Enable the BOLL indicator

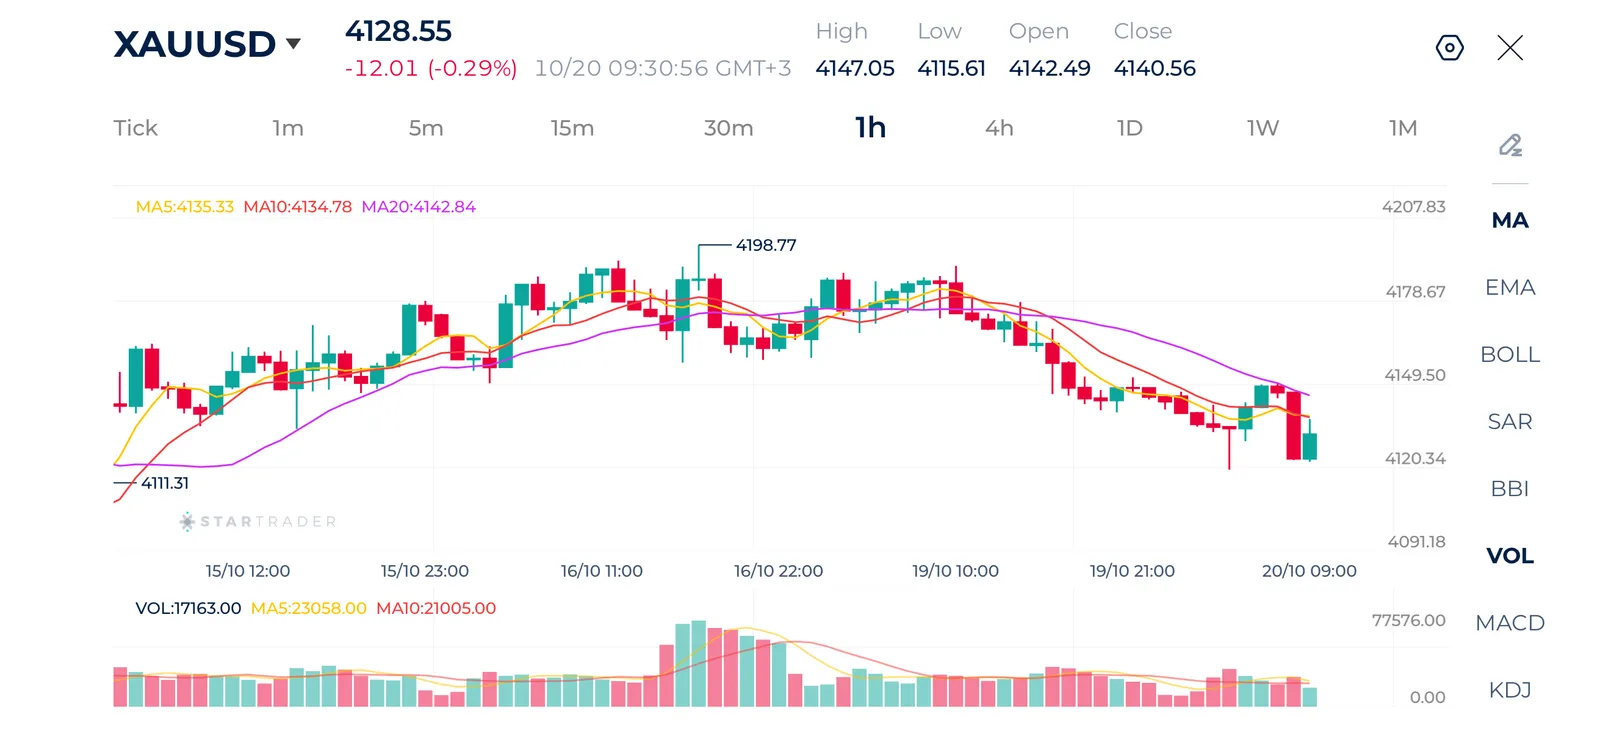click(x=1510, y=355)
